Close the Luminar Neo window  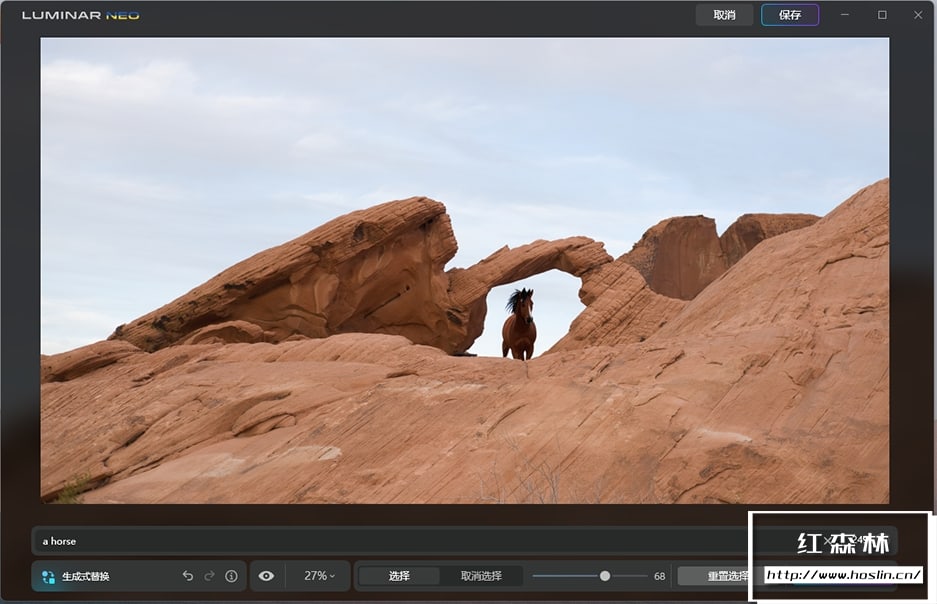(x=918, y=15)
